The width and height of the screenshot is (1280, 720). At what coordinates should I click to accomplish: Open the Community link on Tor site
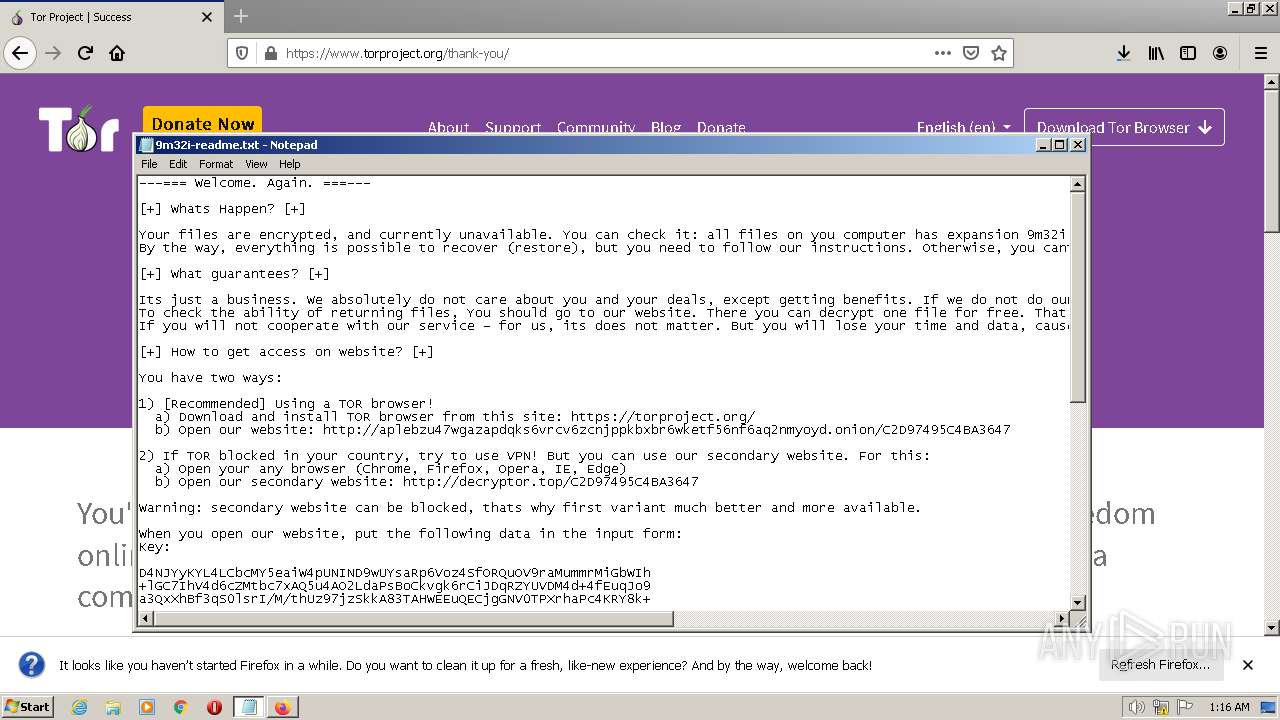coord(596,127)
